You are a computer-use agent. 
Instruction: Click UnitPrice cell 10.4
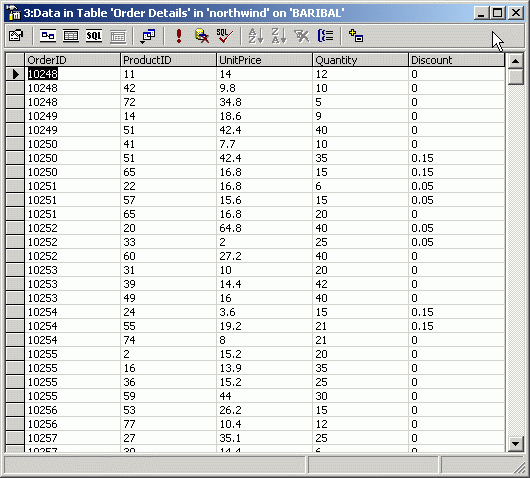pos(264,424)
